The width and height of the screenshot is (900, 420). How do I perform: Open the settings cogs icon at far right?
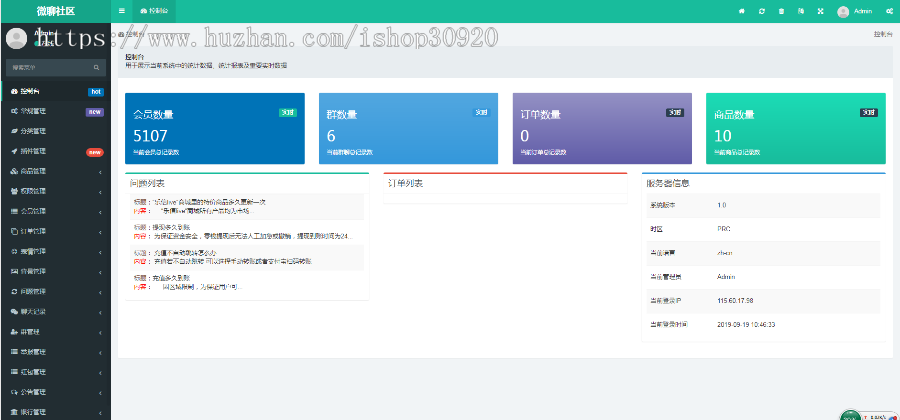click(889, 11)
